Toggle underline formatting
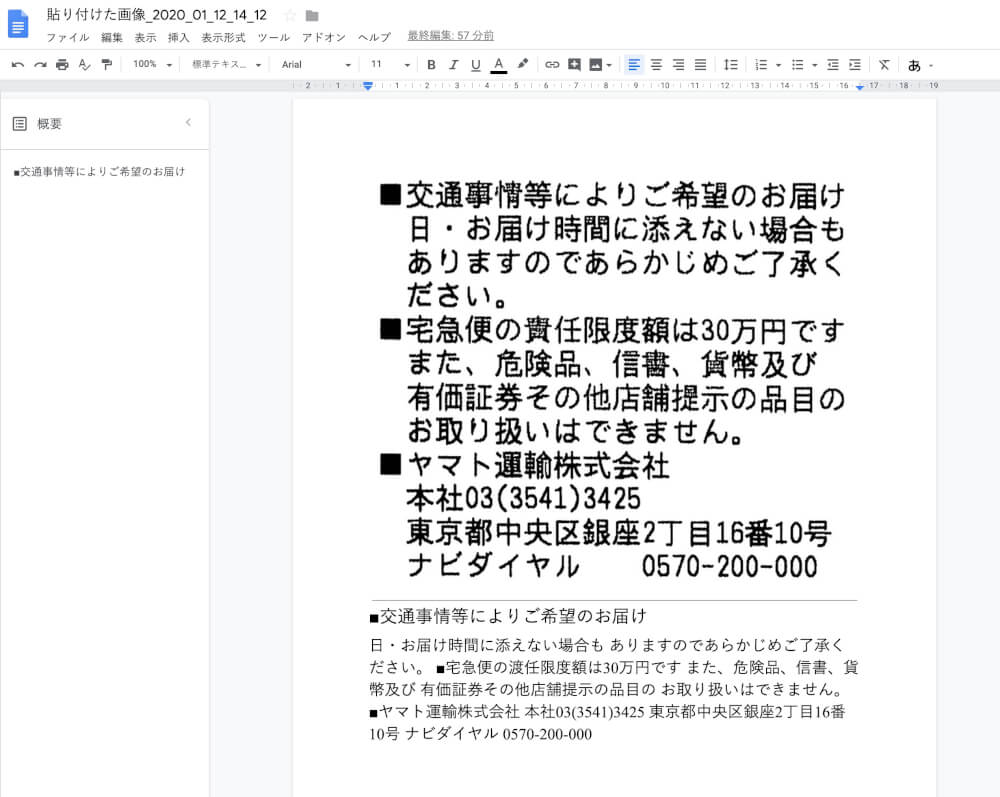This screenshot has height=797, width=1000. point(475,64)
